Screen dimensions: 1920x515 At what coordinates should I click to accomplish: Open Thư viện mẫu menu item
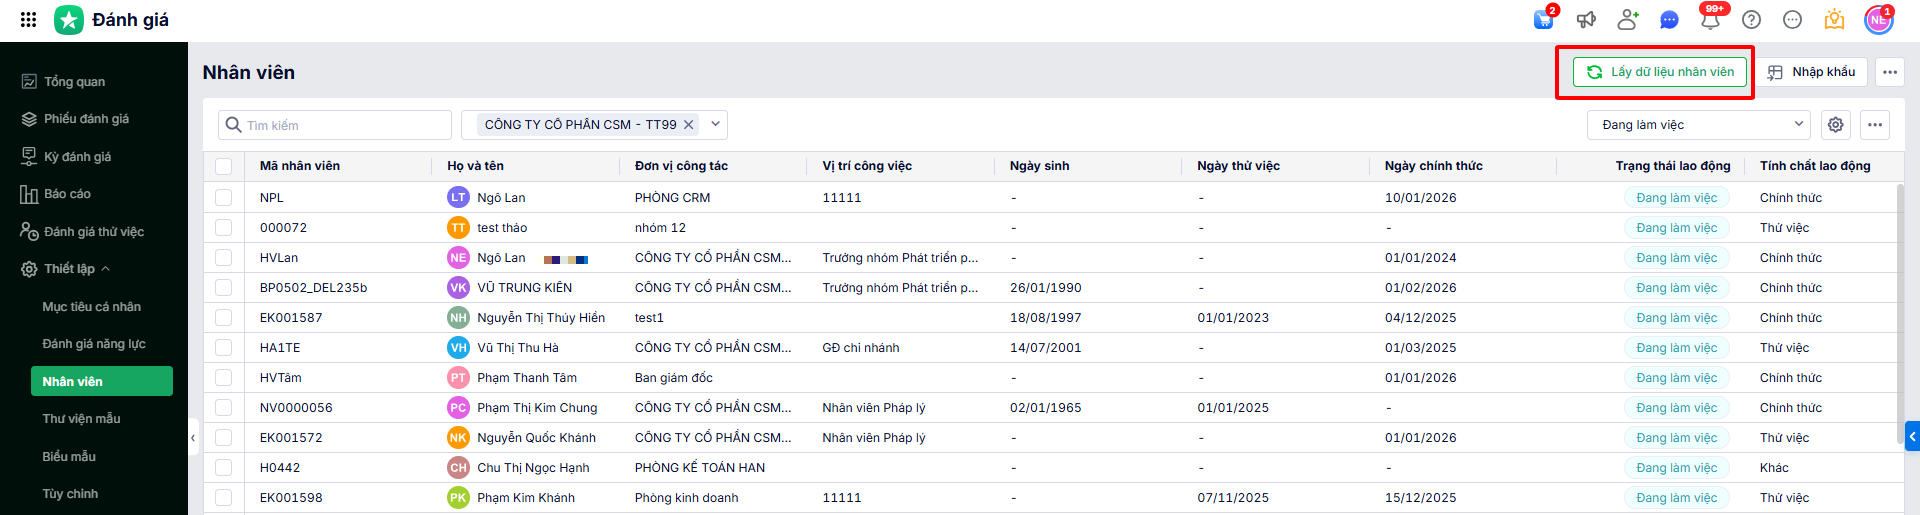tap(81, 419)
